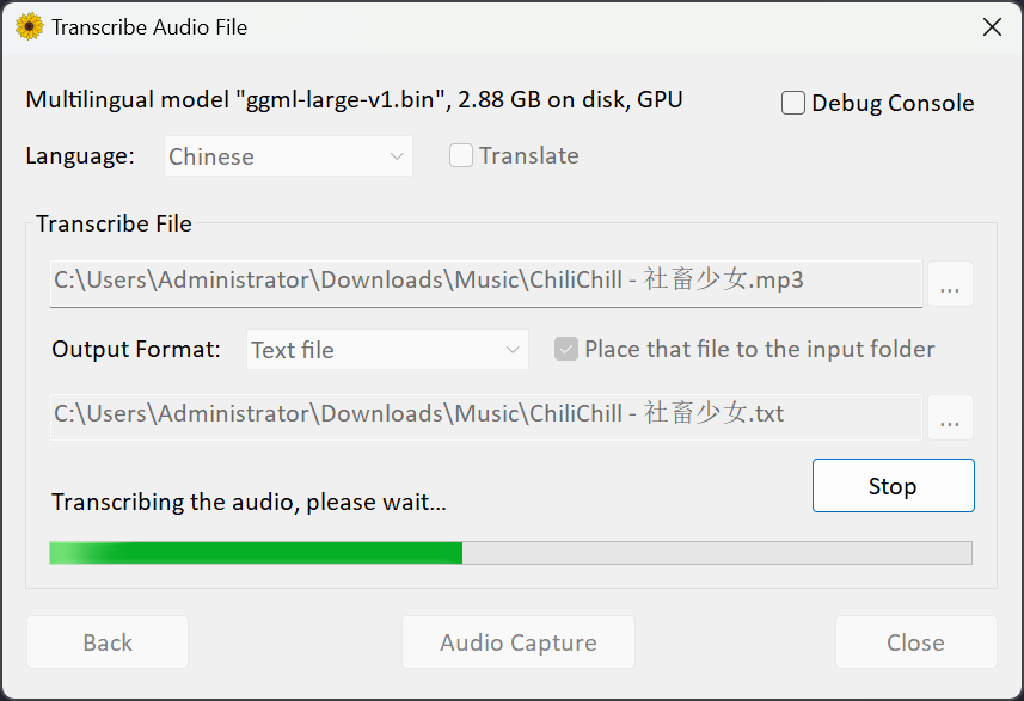1024x701 pixels.
Task: Close the window with the X icon
Action: [991, 27]
